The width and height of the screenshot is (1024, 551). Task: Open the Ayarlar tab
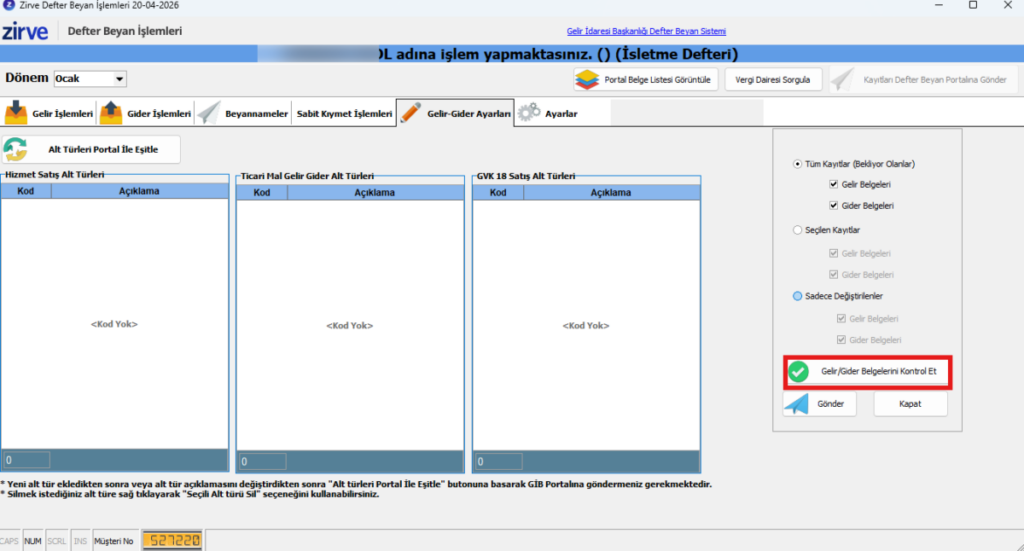pyautogui.click(x=549, y=113)
